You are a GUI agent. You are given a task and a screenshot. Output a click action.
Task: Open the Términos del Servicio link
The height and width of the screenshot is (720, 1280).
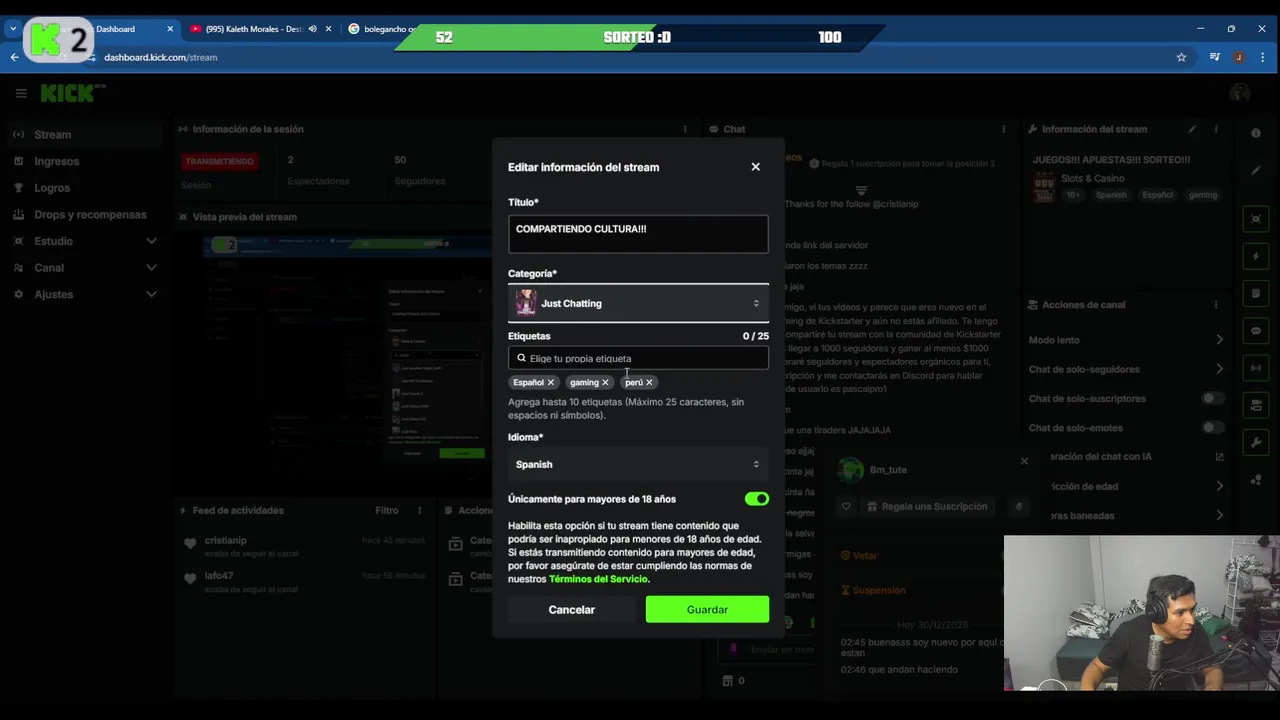(x=598, y=579)
